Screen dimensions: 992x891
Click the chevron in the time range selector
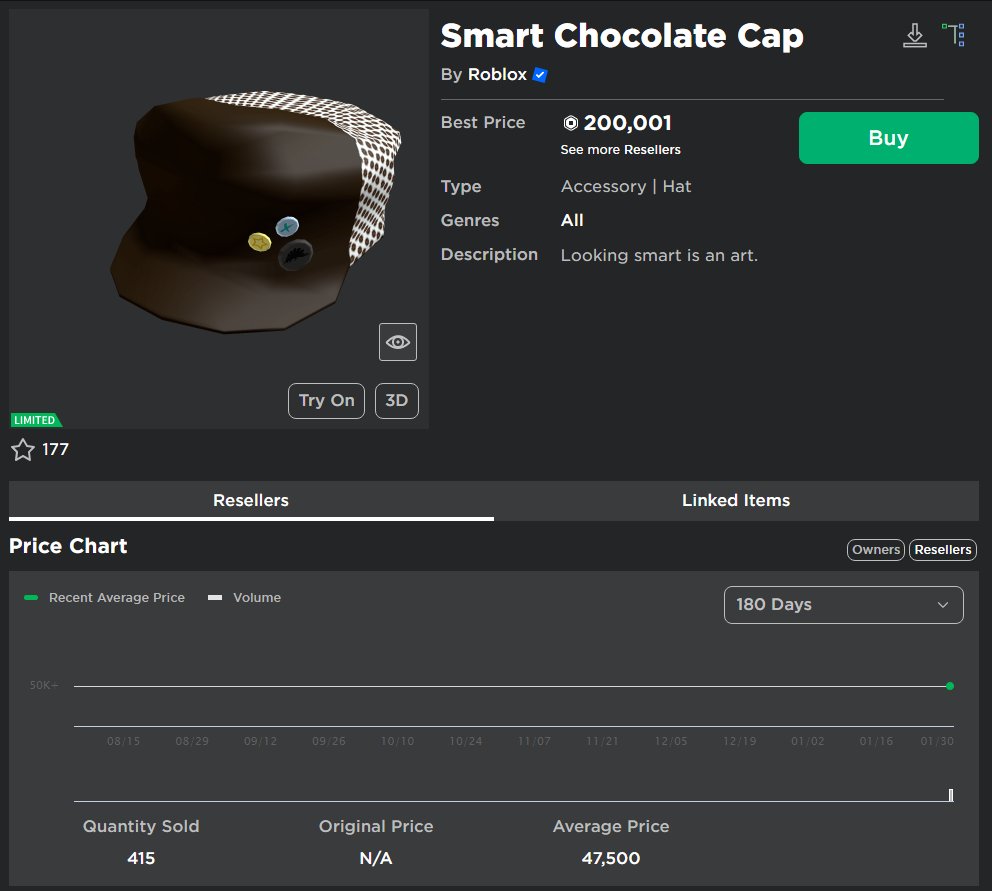point(942,604)
